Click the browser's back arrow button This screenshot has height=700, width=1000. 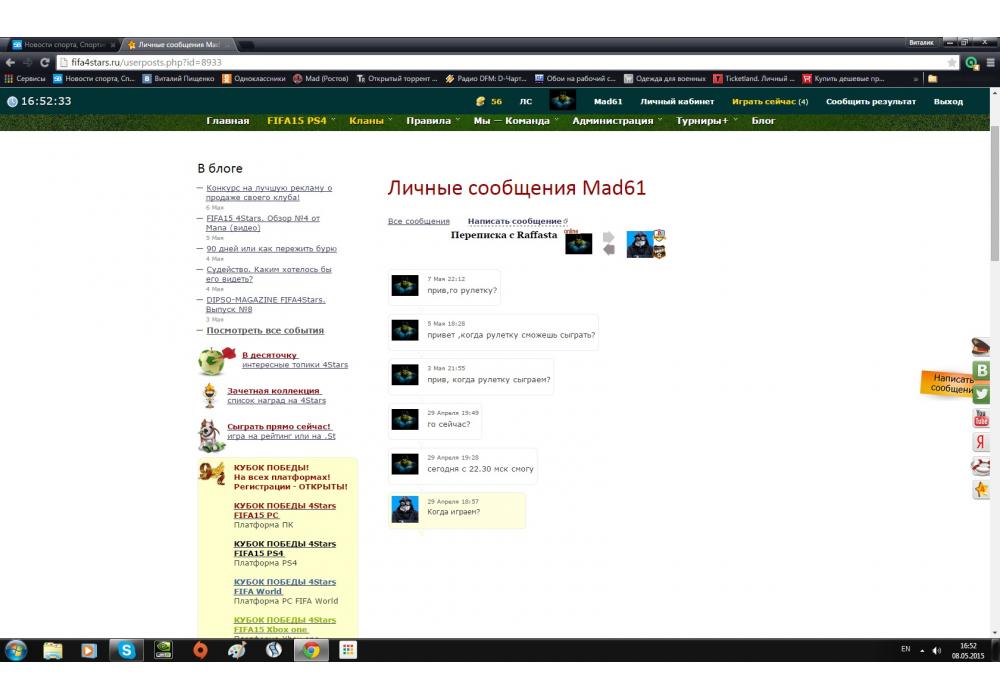coord(11,62)
